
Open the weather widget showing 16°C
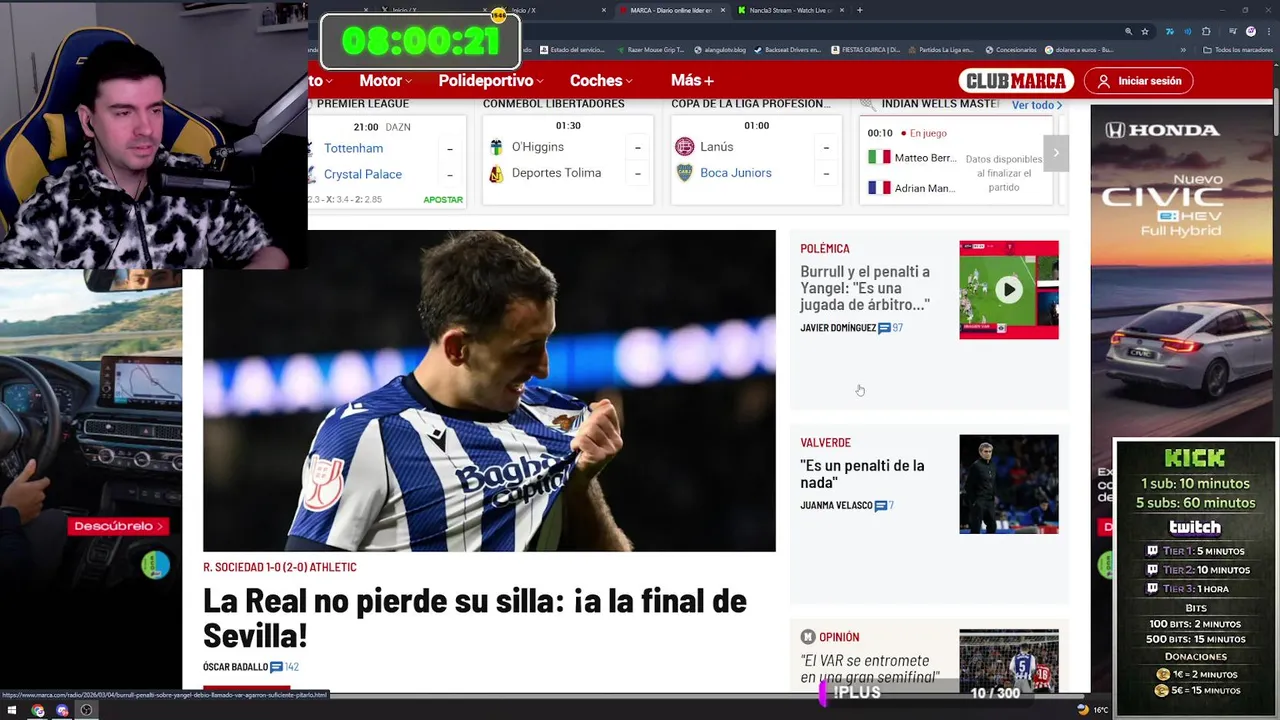(1094, 710)
